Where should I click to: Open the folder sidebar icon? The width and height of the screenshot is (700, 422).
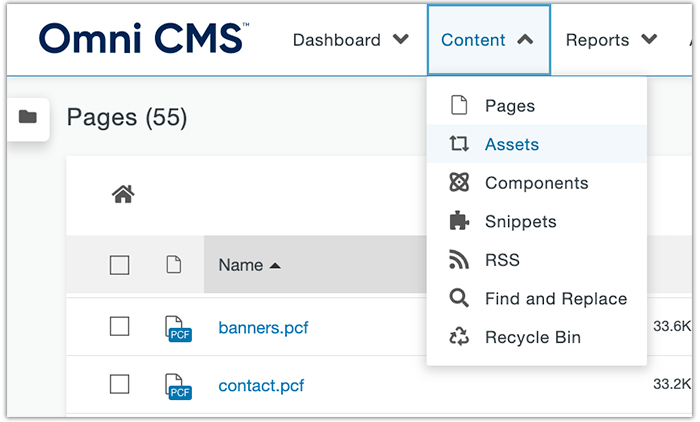pos(28,117)
